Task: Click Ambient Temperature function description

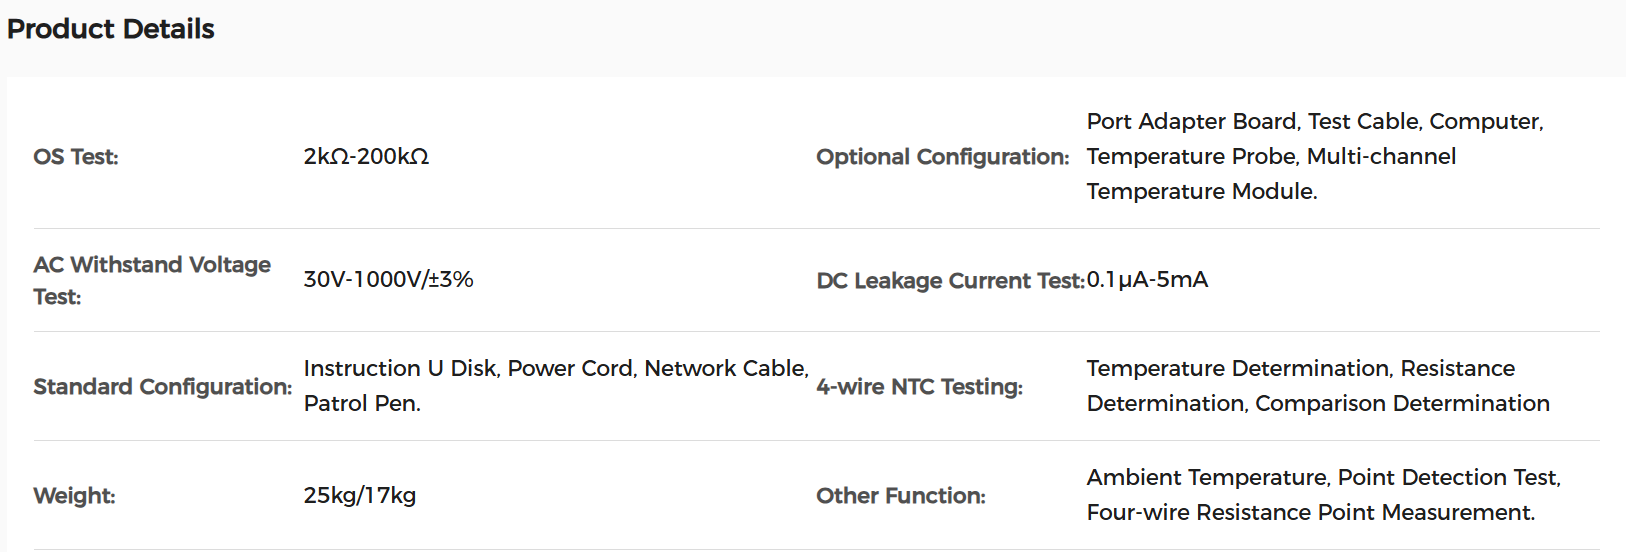Action: pyautogui.click(x=1324, y=495)
